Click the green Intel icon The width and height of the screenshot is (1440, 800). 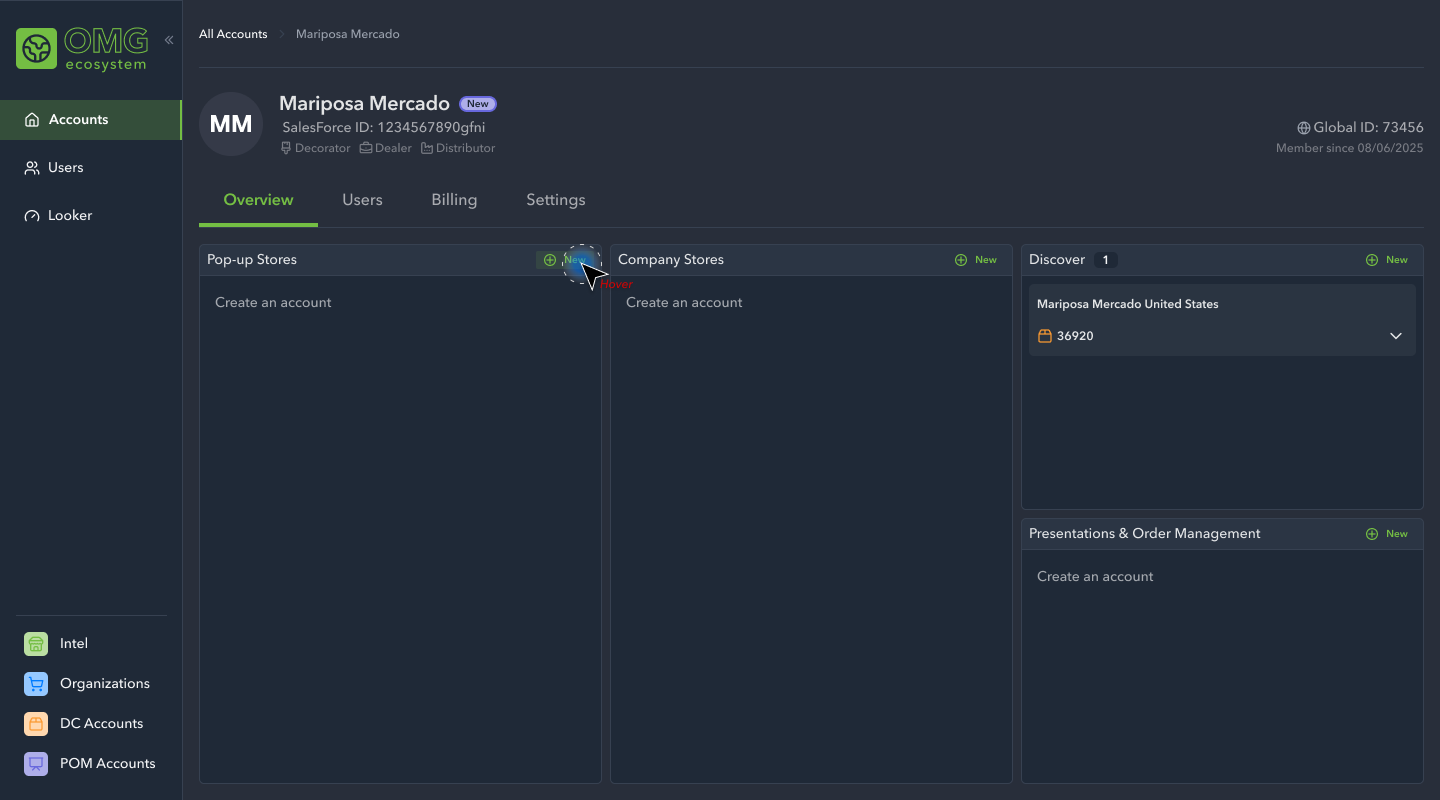coord(36,644)
